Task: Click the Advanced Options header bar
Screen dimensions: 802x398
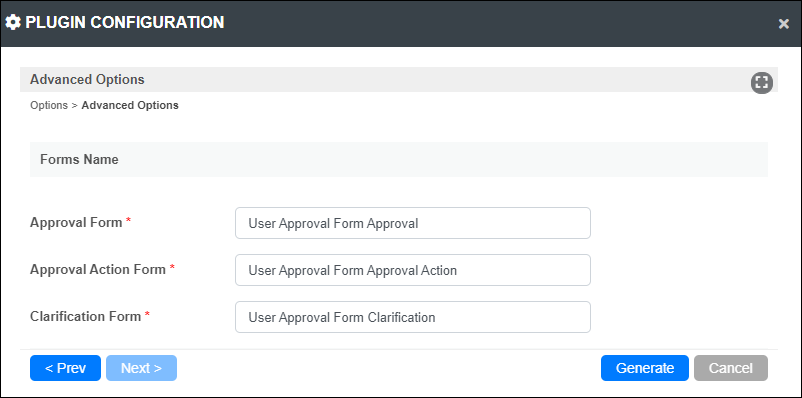Action: pos(399,80)
